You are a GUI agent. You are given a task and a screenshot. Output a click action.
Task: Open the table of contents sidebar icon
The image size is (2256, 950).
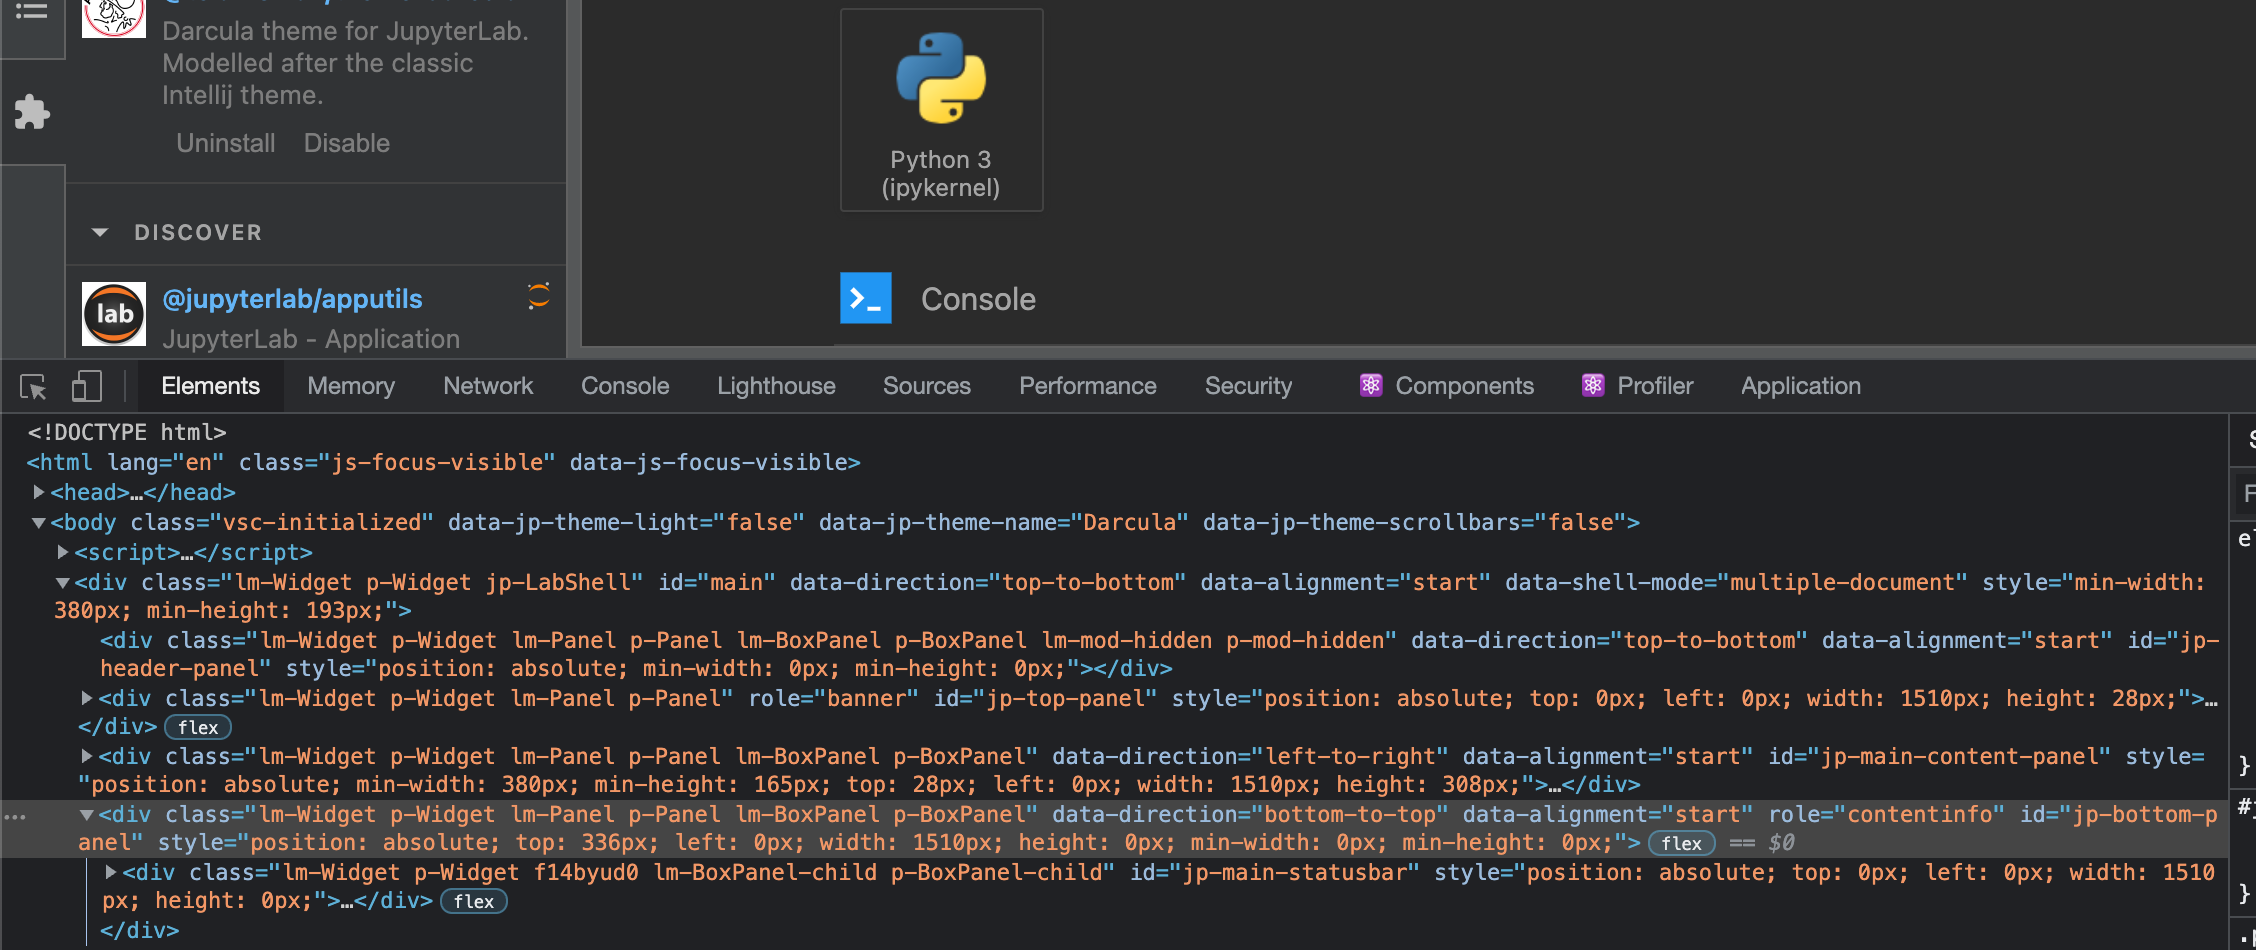pyautogui.click(x=32, y=12)
